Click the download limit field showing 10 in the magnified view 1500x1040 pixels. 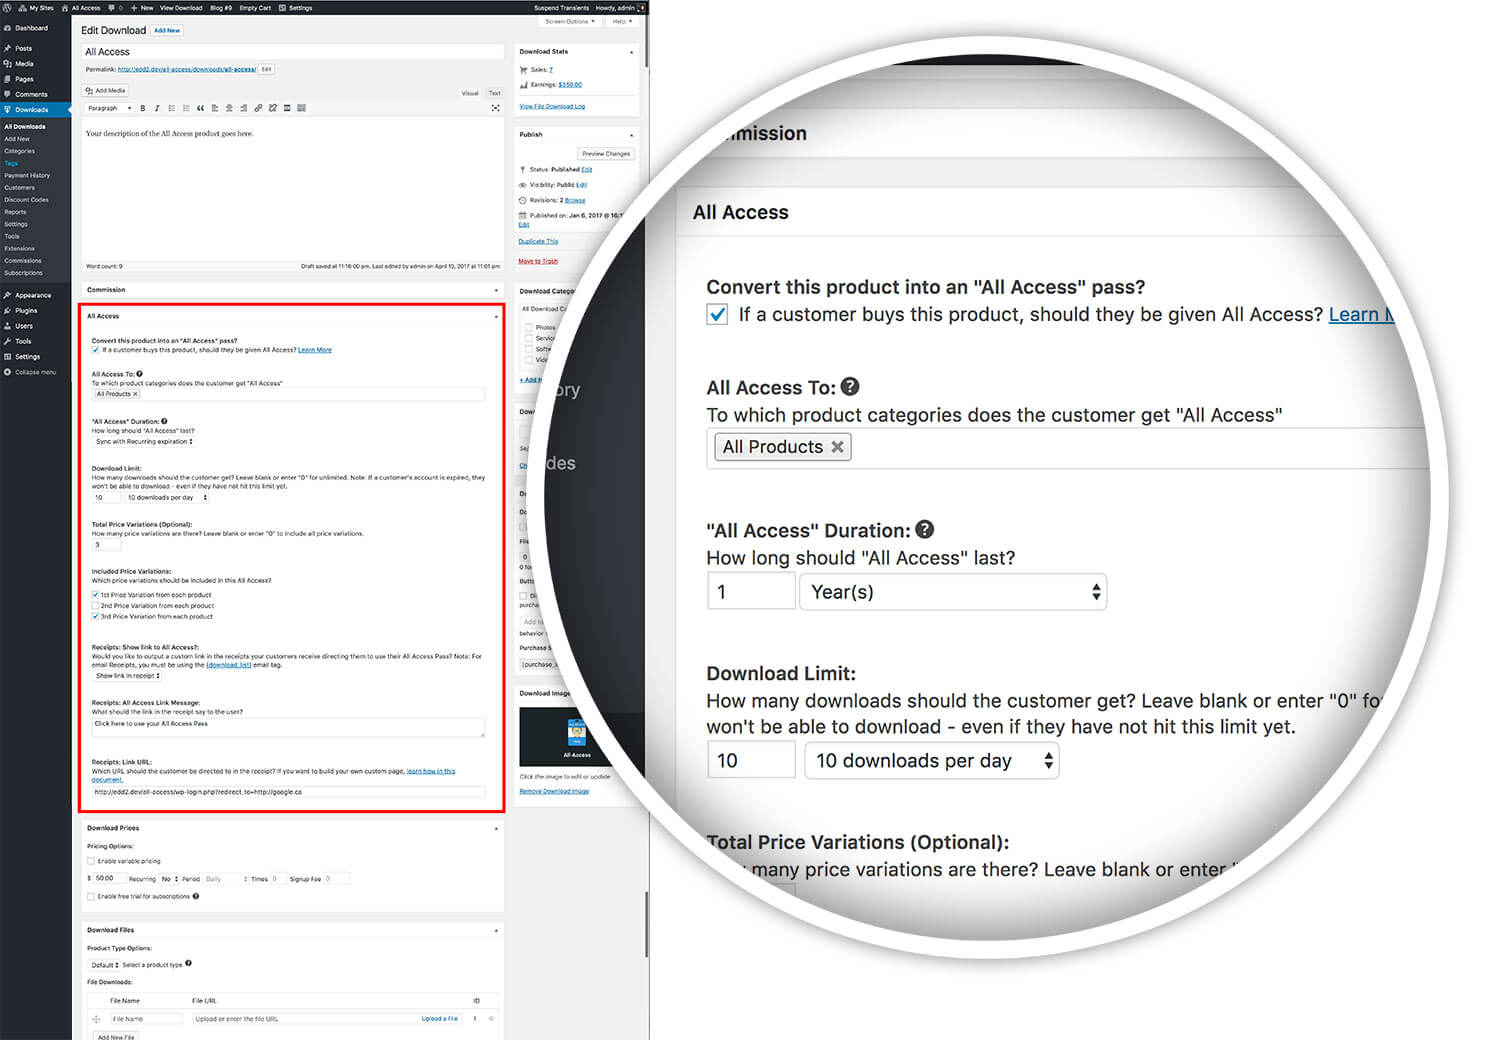click(x=751, y=761)
